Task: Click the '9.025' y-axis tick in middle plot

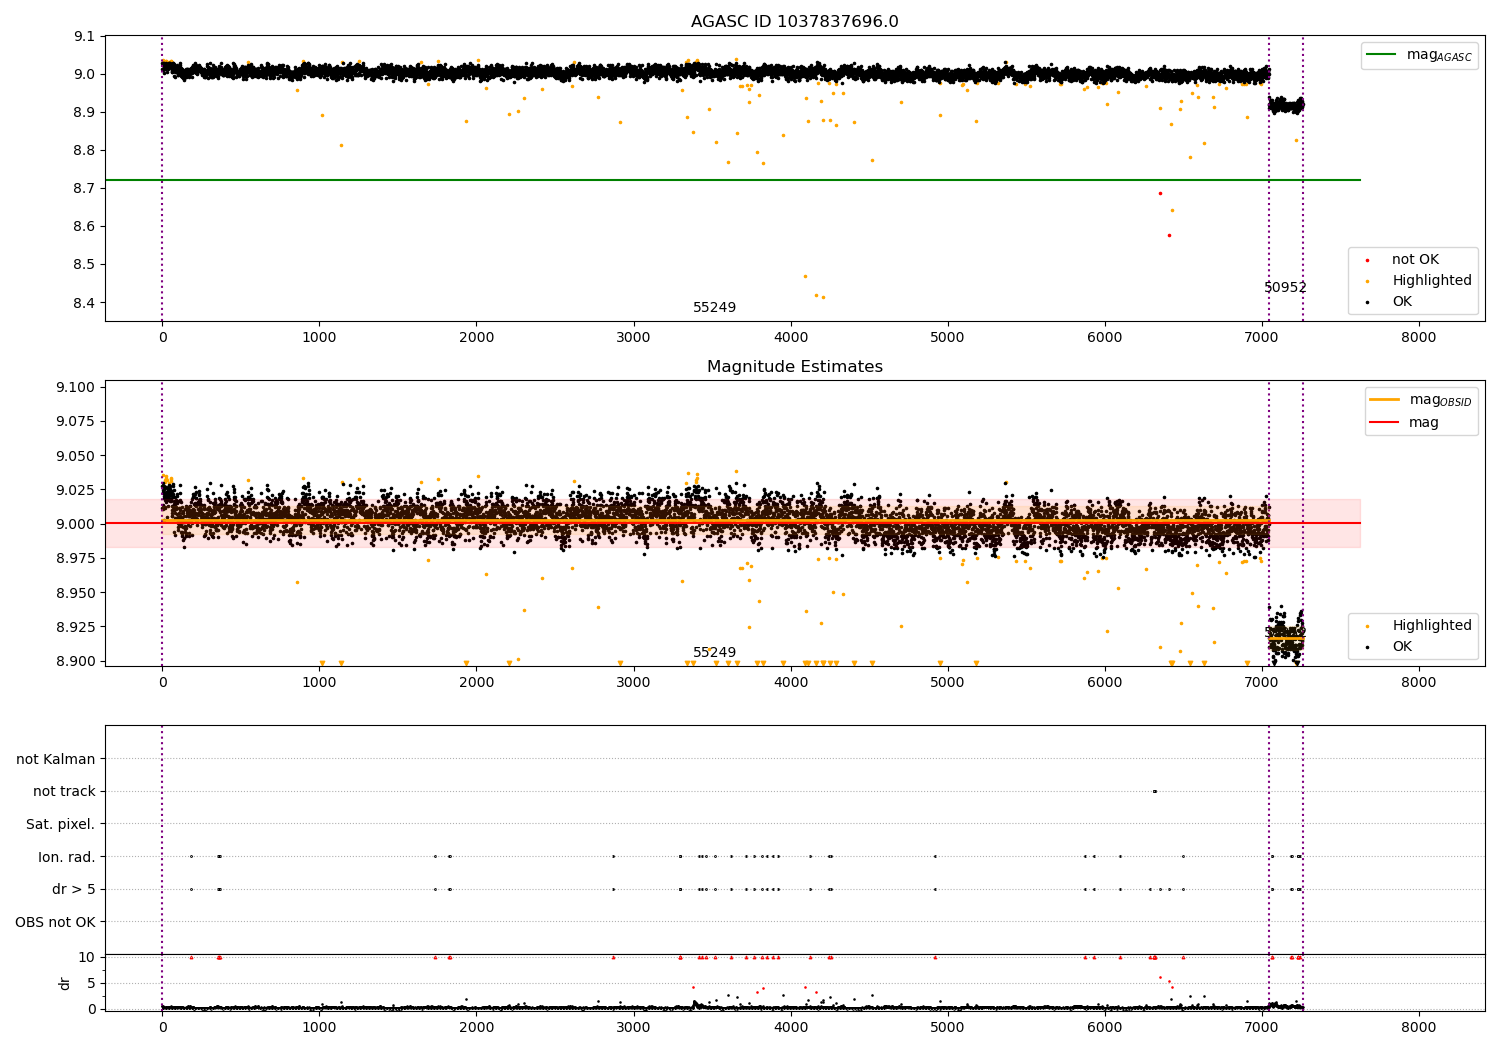Action: pos(76,490)
